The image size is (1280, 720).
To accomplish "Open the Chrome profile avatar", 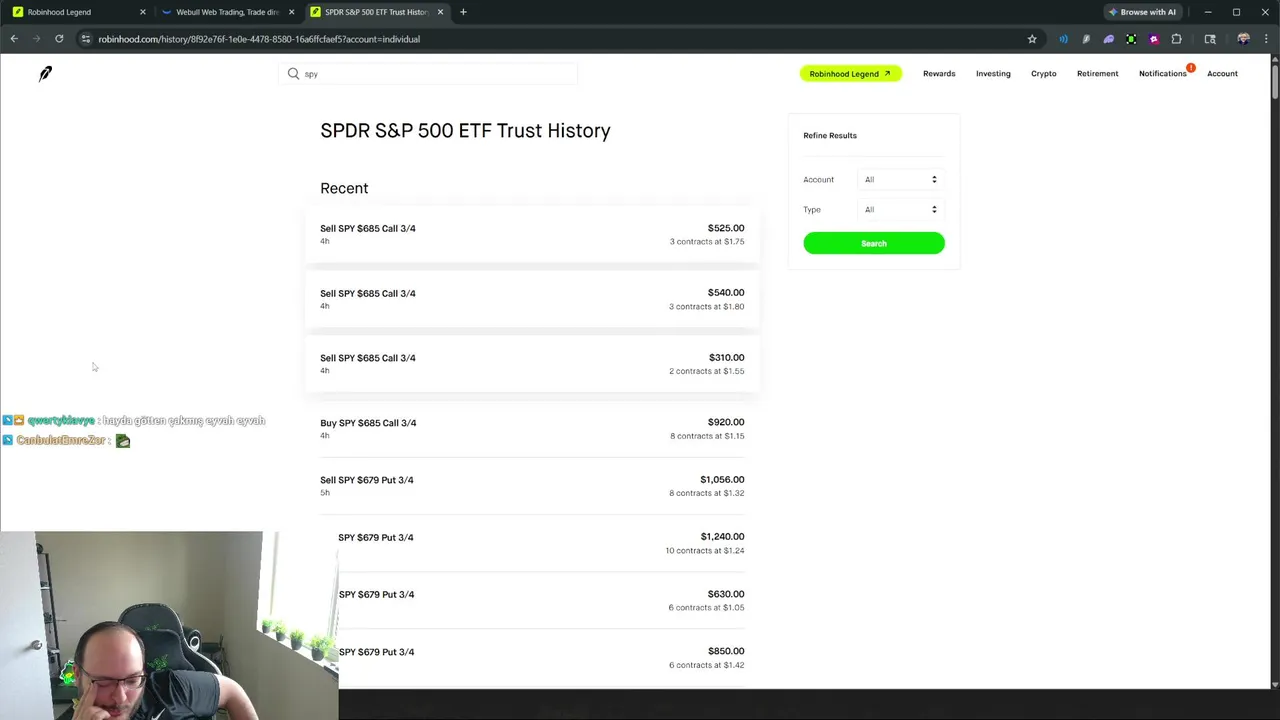I will tap(1243, 39).
